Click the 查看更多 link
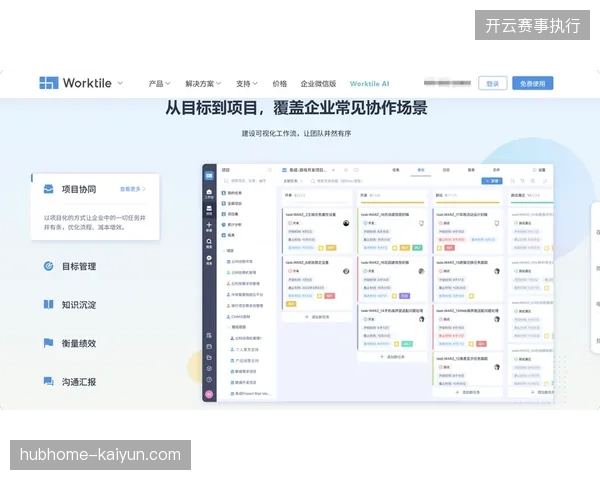 pos(132,189)
